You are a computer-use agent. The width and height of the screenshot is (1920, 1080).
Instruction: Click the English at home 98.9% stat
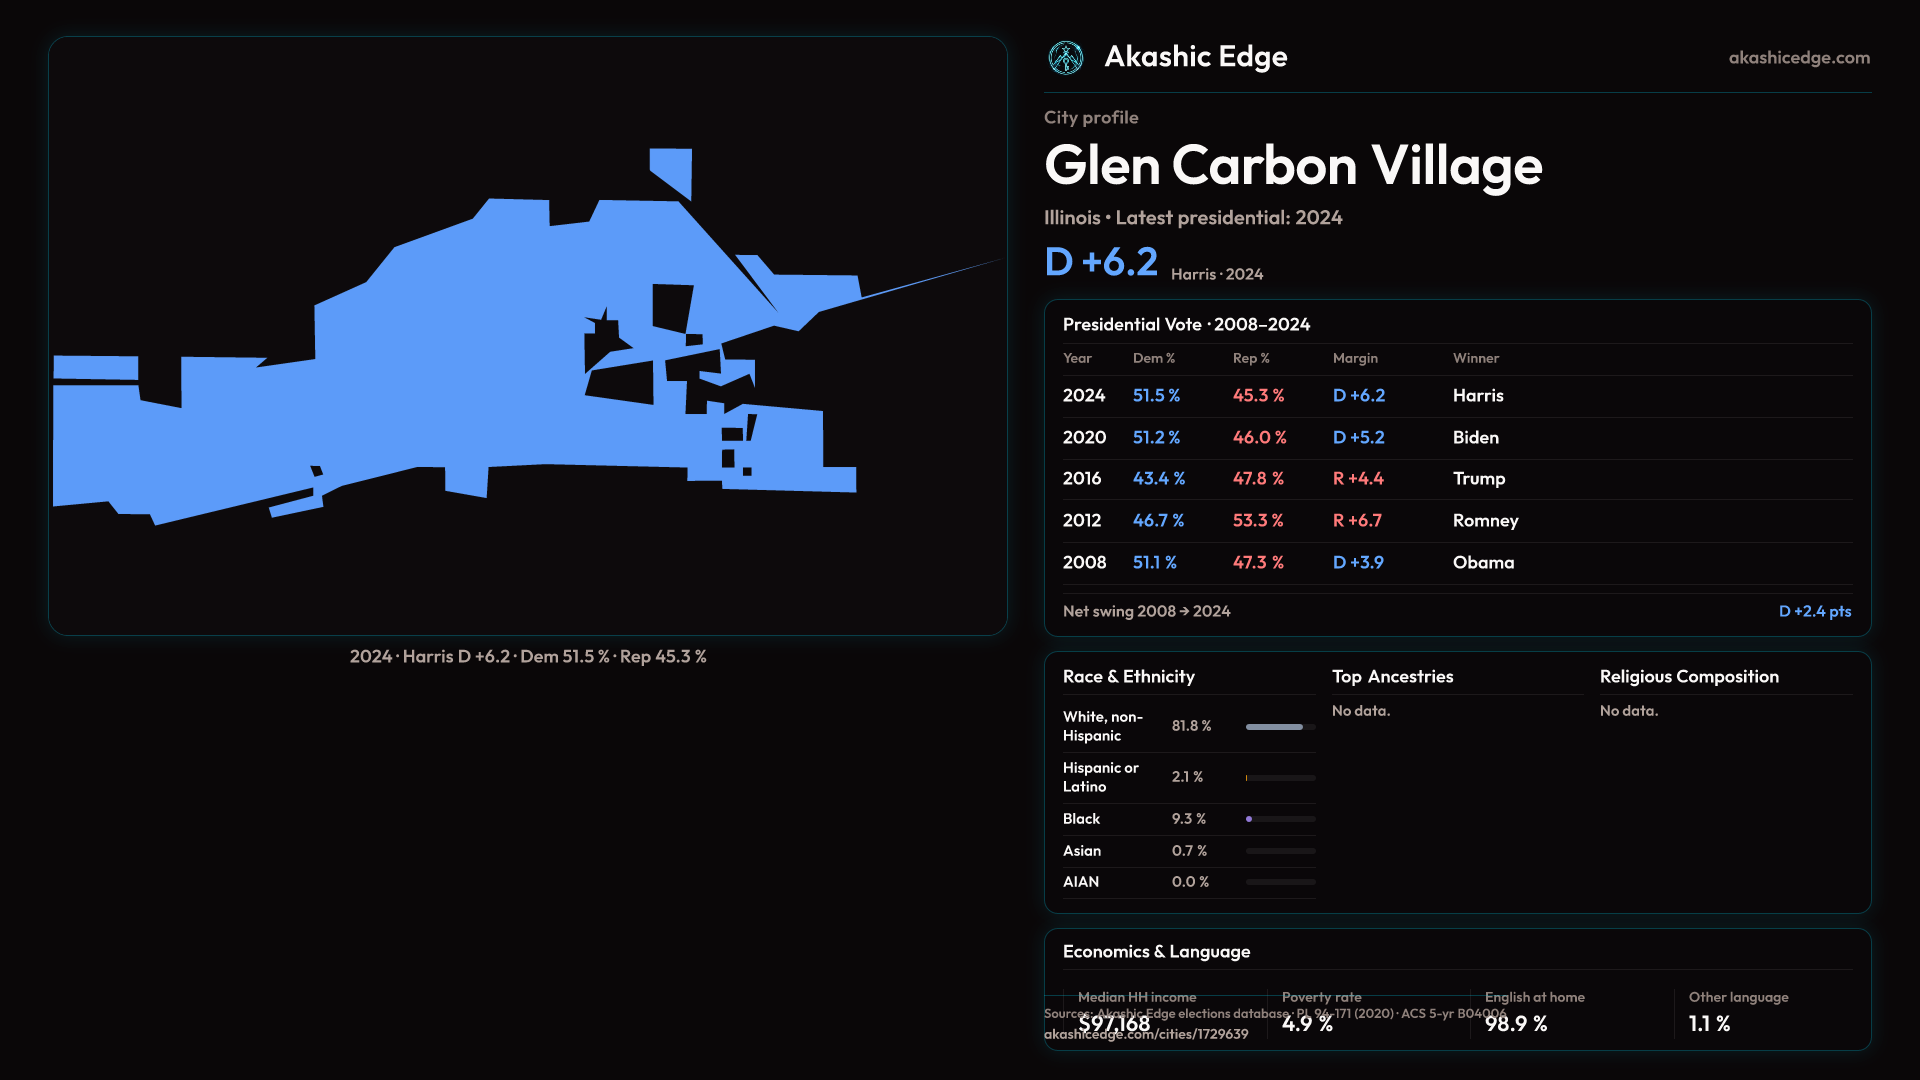tap(1515, 1024)
